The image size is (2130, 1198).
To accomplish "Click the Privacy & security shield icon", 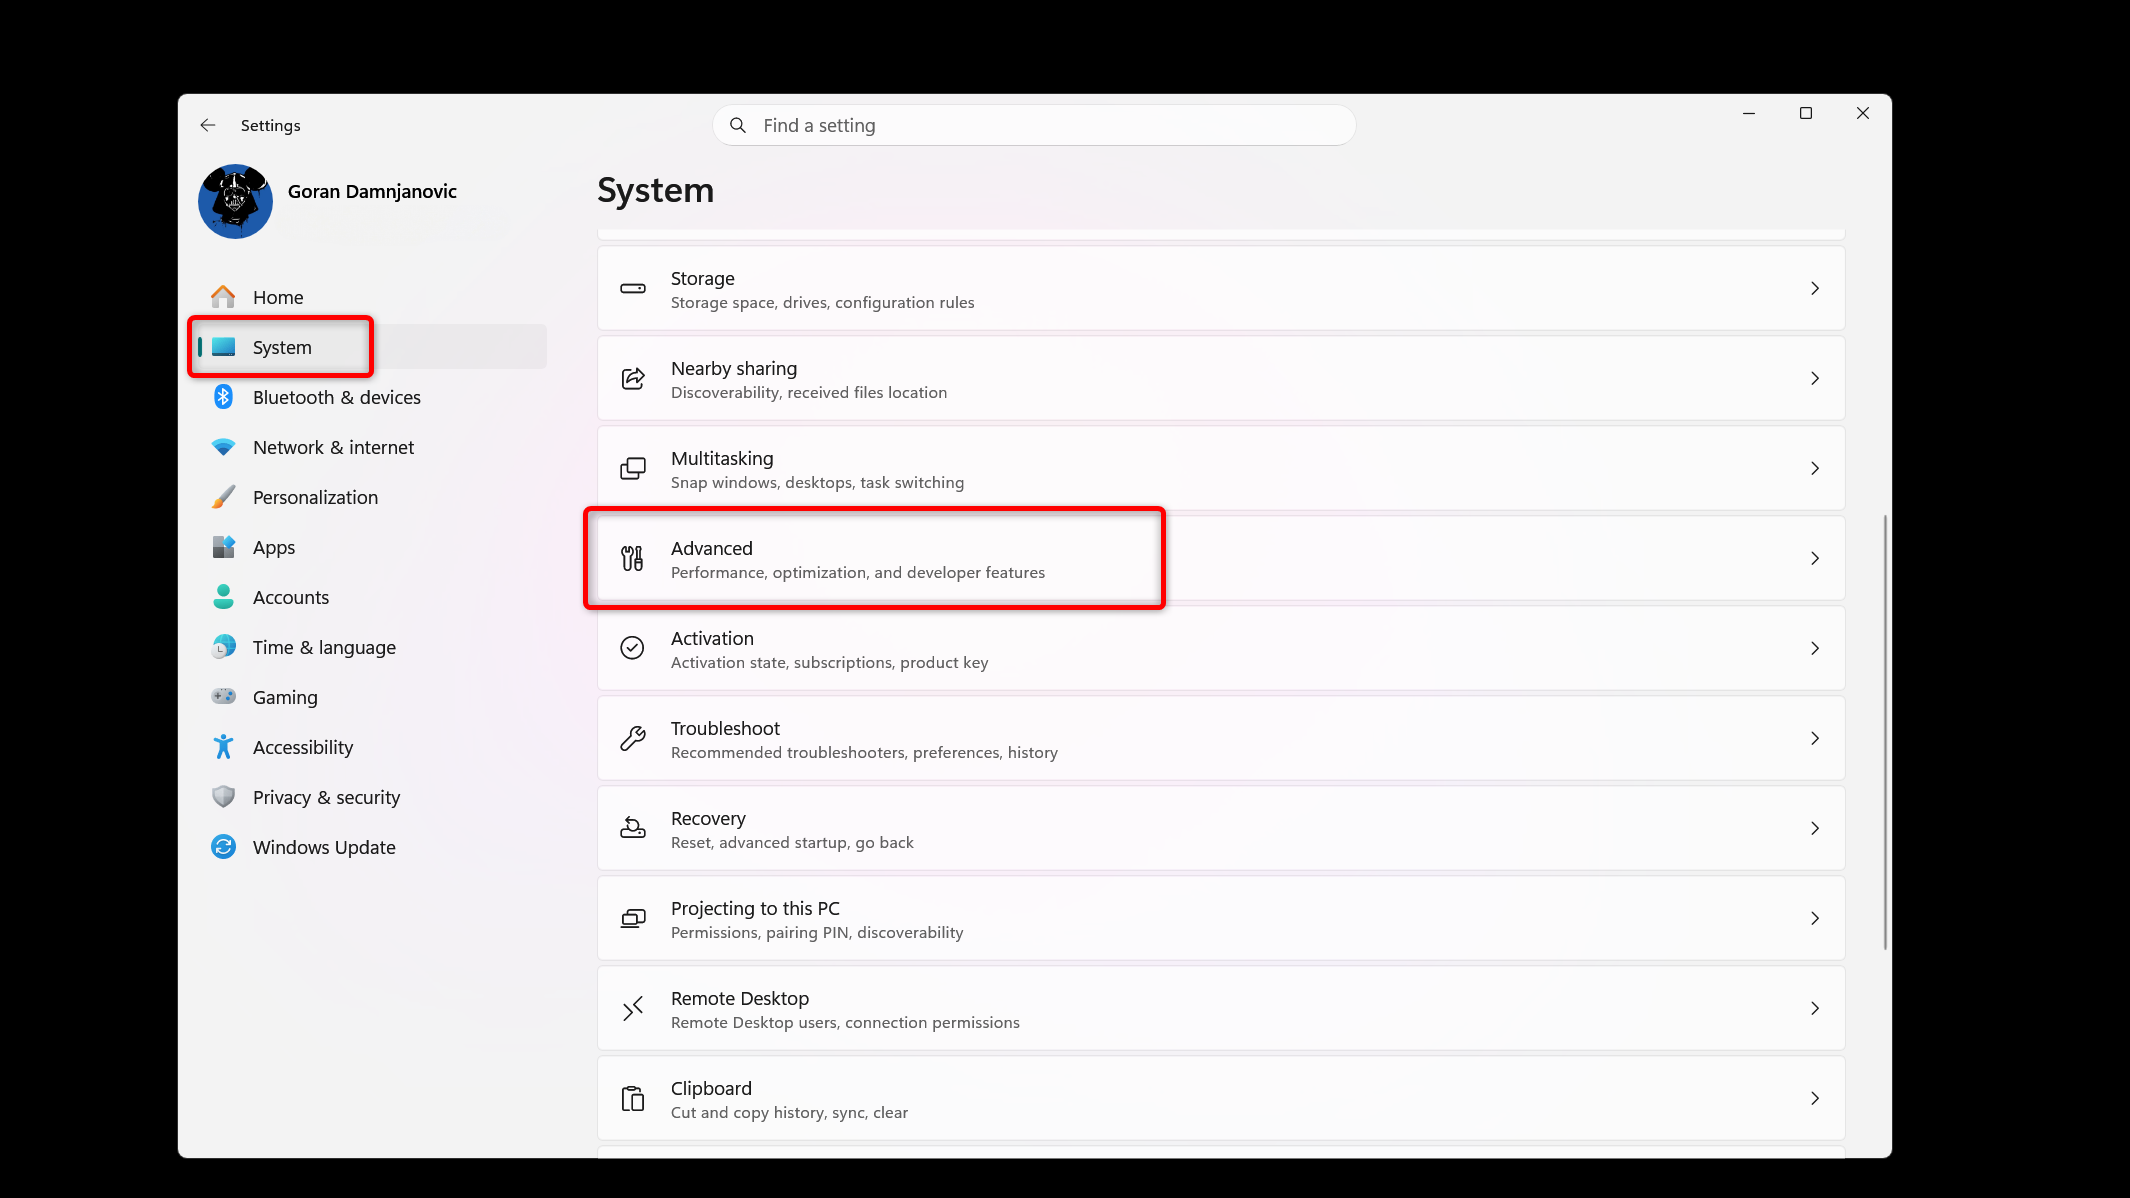I will [223, 797].
